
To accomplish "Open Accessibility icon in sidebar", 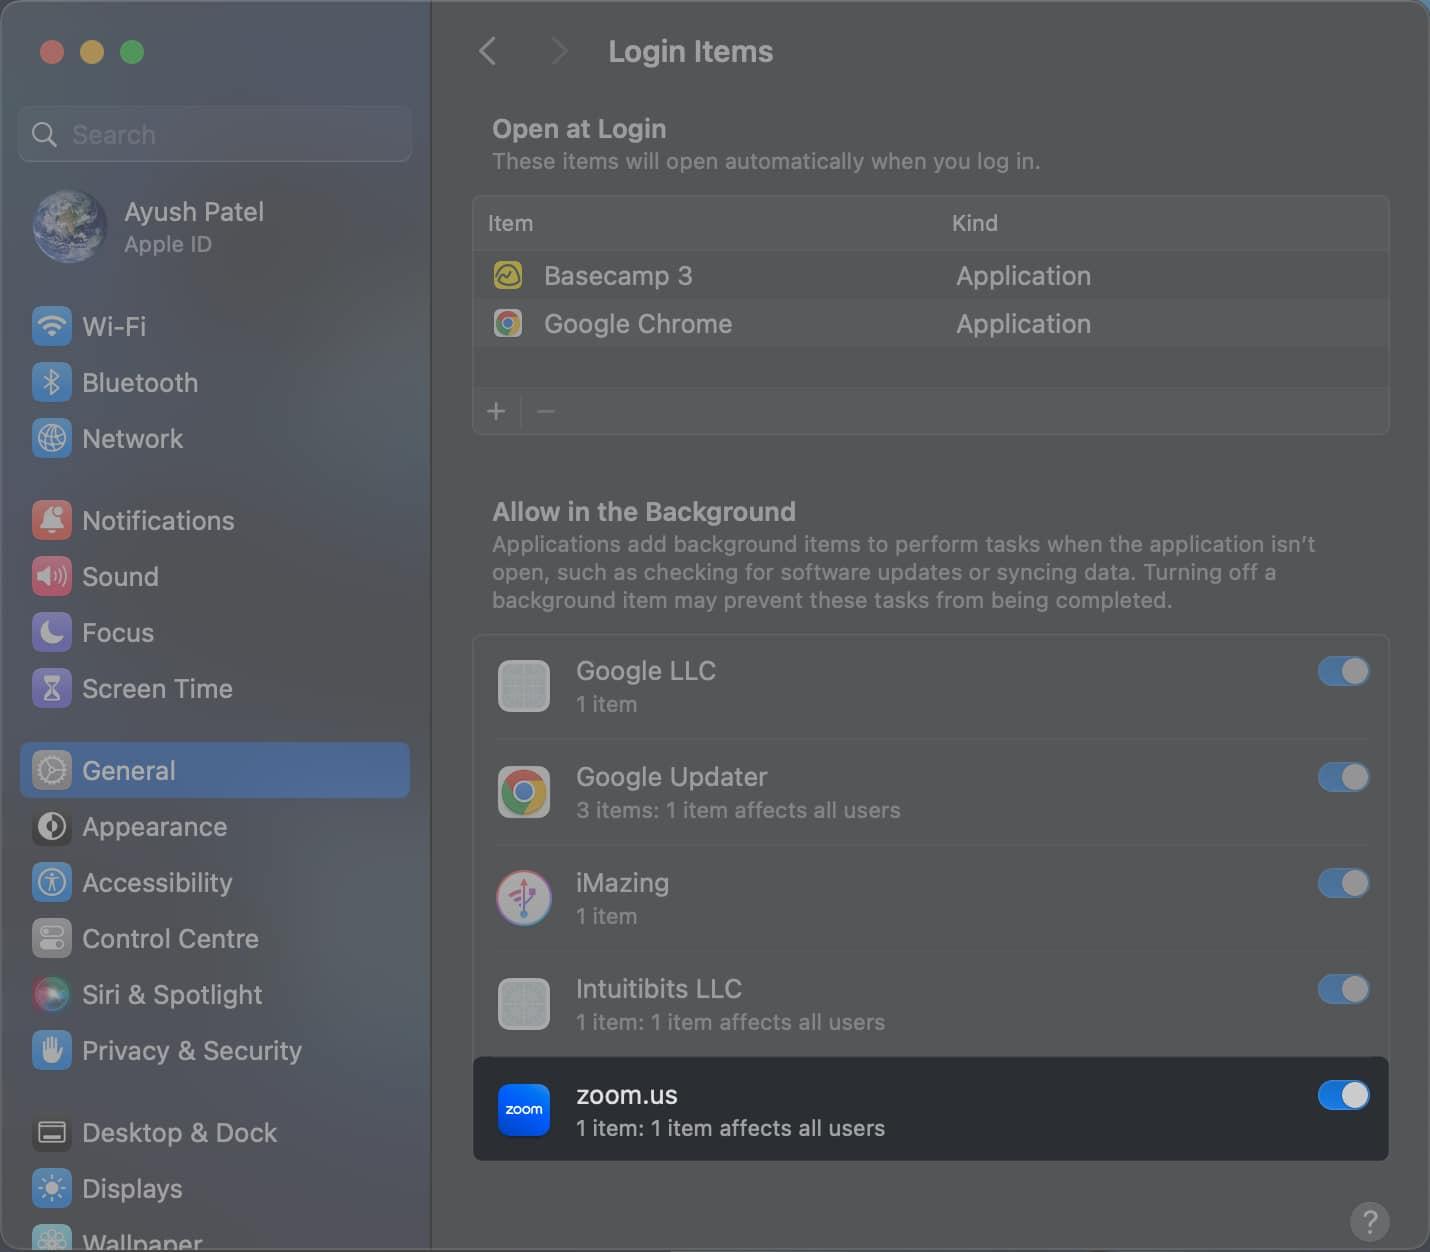I will [x=52, y=882].
